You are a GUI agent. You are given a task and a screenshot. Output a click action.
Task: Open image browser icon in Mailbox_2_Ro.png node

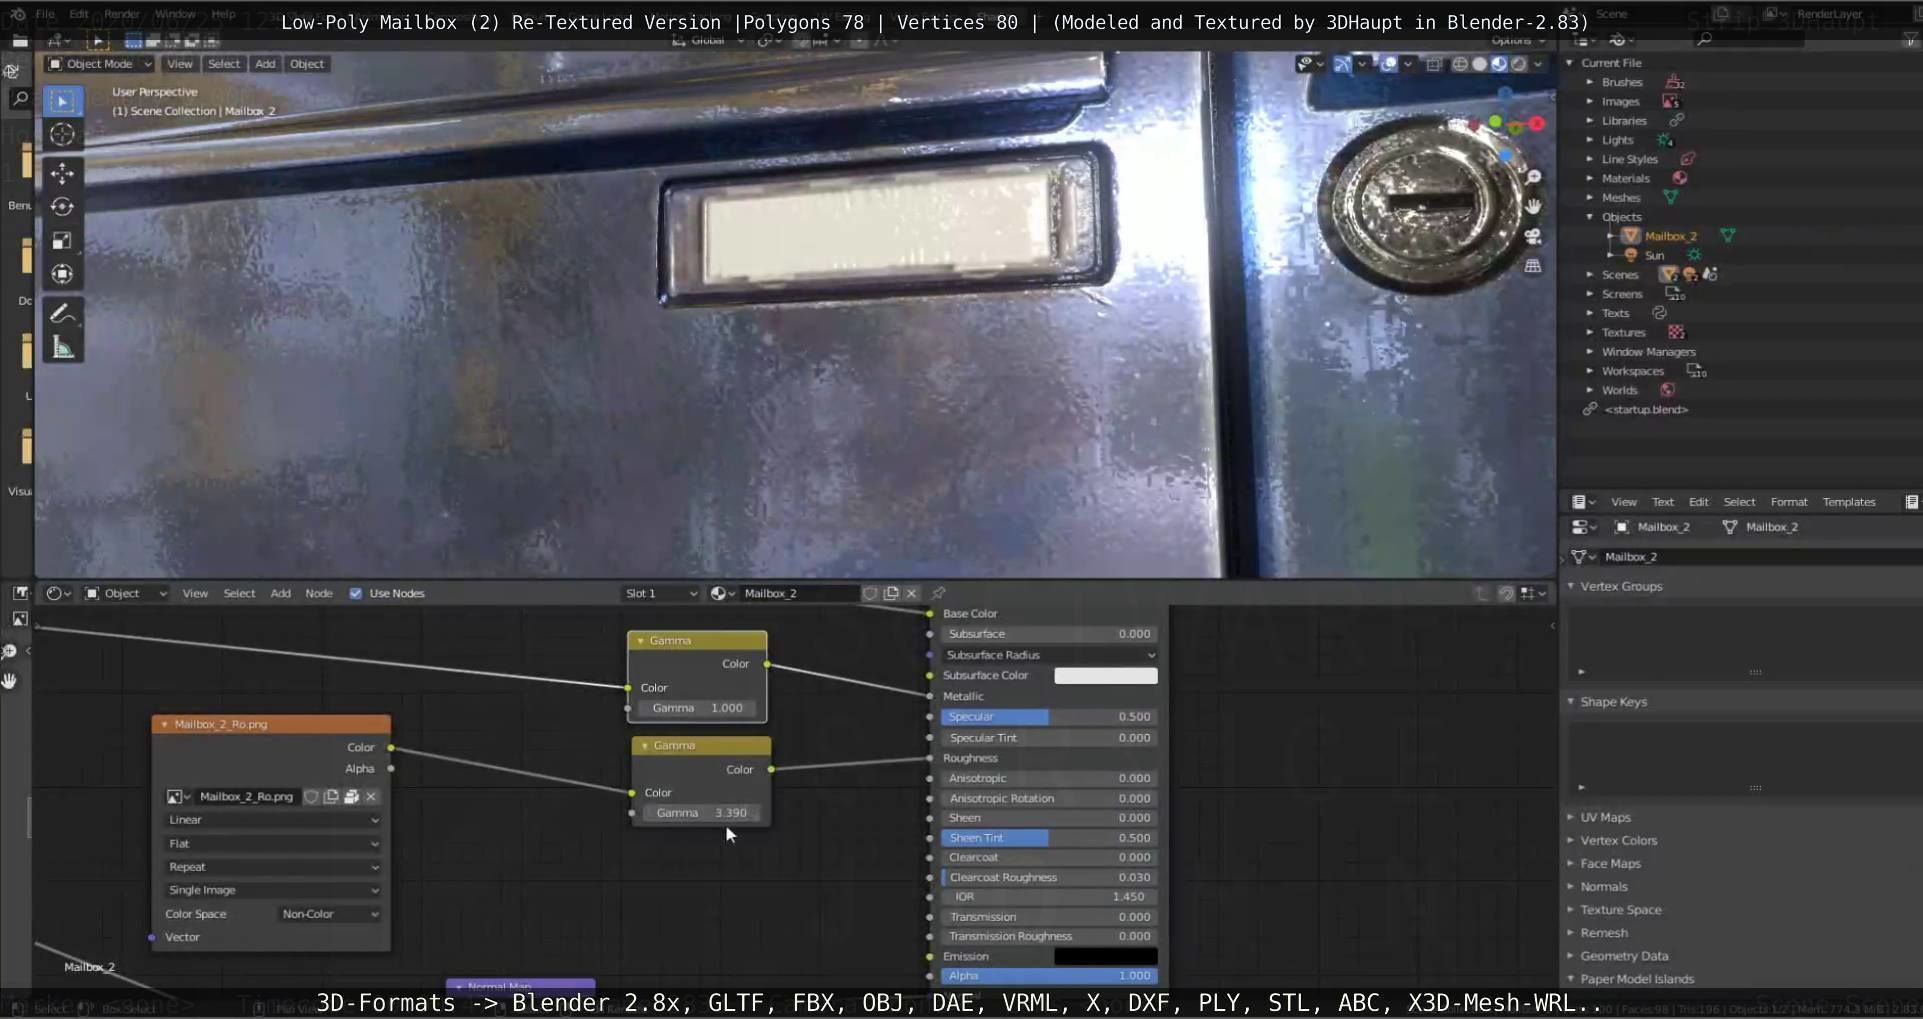178,797
